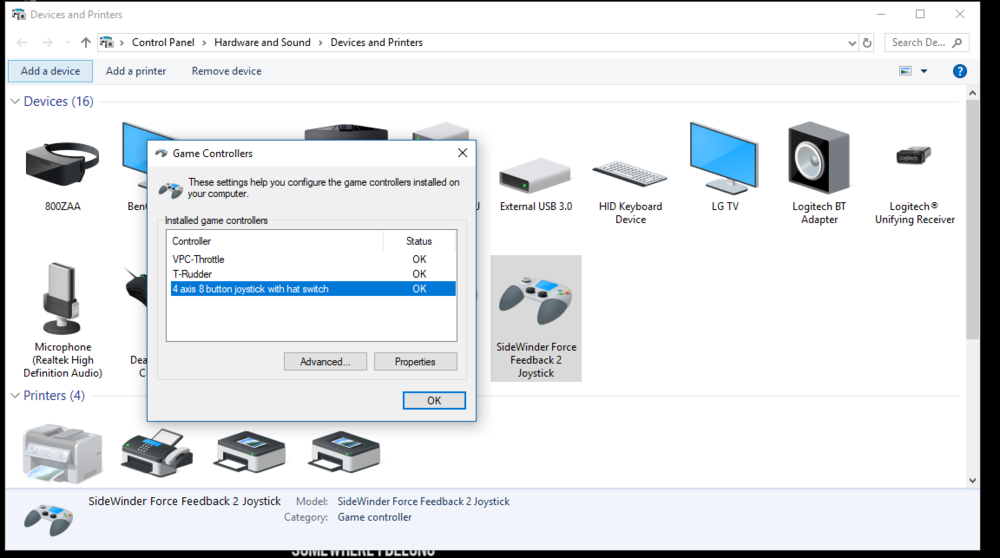The height and width of the screenshot is (558, 1000).
Task: Click the refresh icon in address bar
Action: click(x=867, y=43)
